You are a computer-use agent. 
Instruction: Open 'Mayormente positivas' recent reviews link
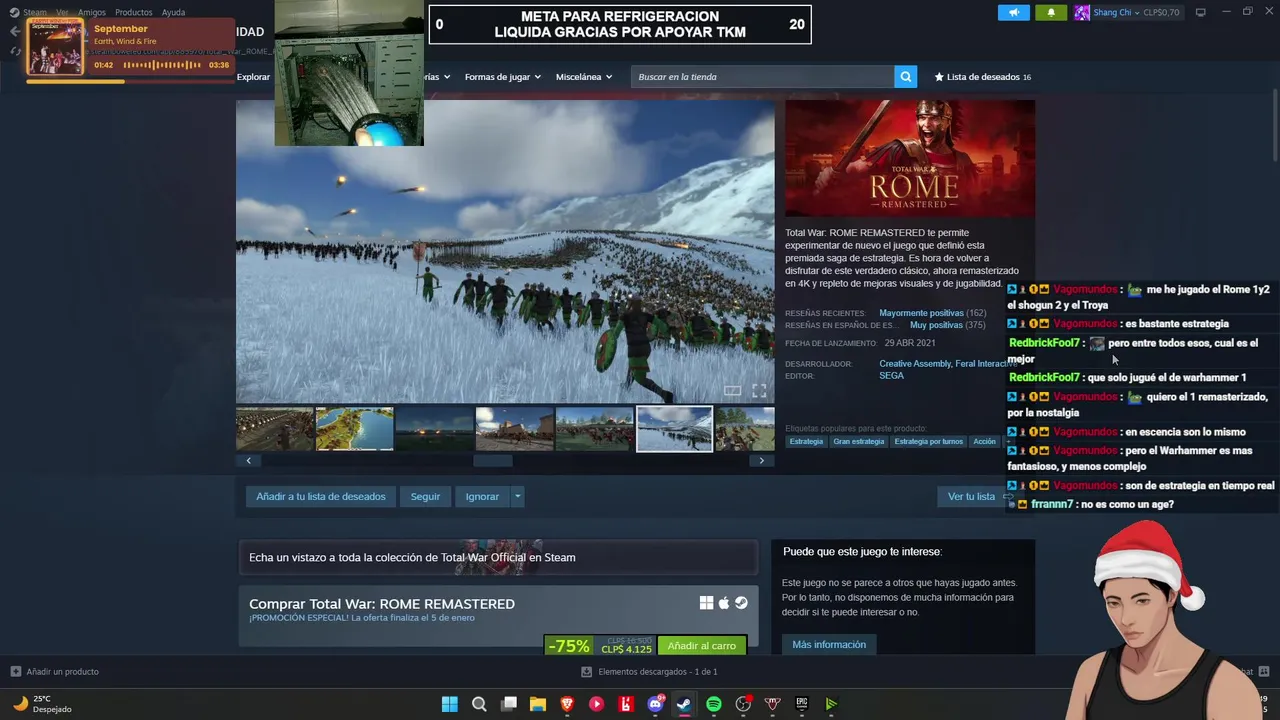[921, 313]
